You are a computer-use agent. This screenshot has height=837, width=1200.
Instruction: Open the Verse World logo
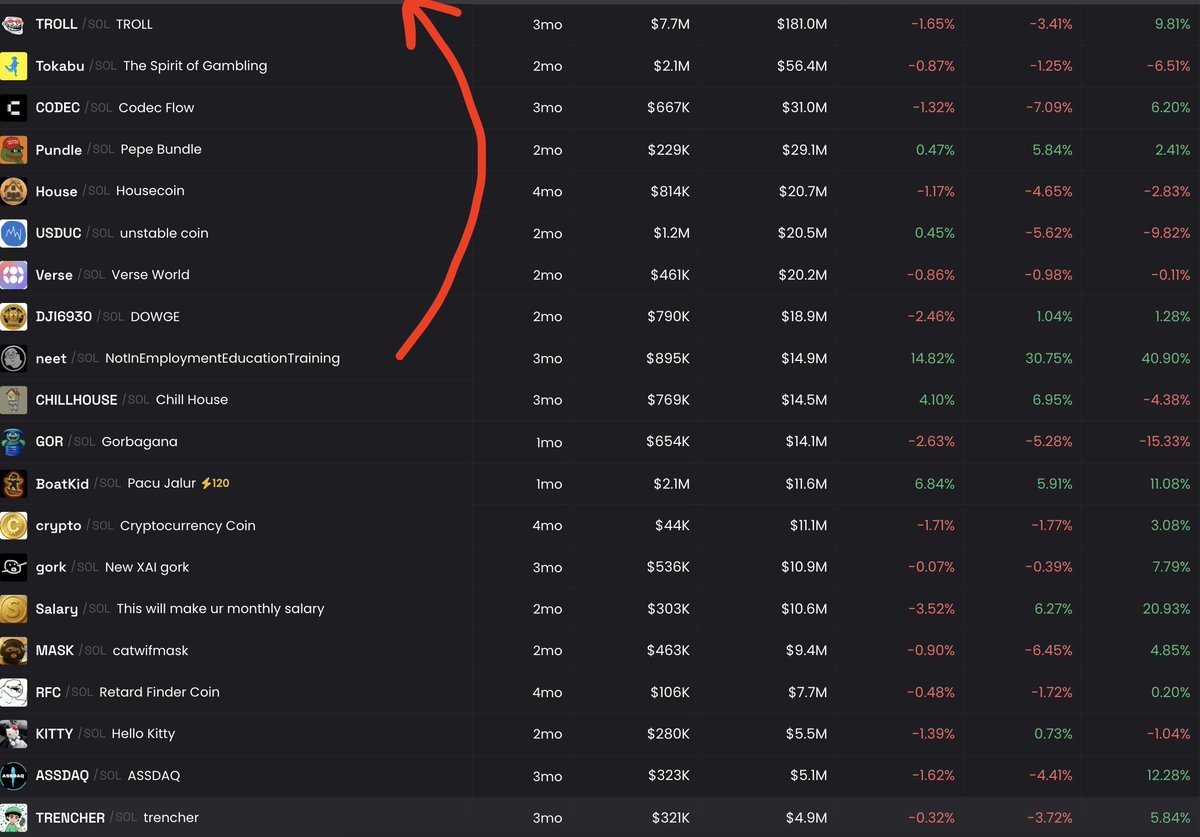[x=14, y=275]
